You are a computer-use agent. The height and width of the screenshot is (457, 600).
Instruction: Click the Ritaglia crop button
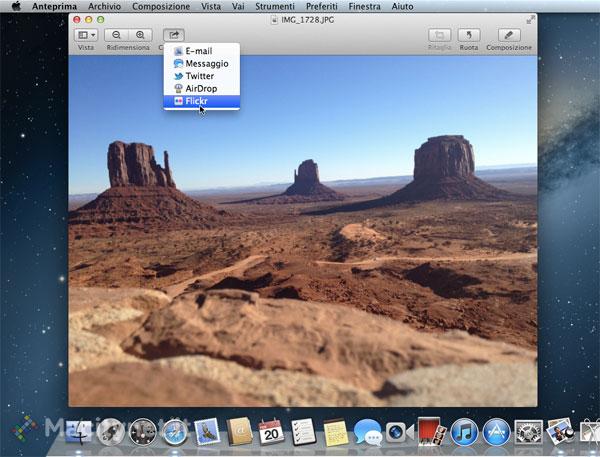(440, 35)
